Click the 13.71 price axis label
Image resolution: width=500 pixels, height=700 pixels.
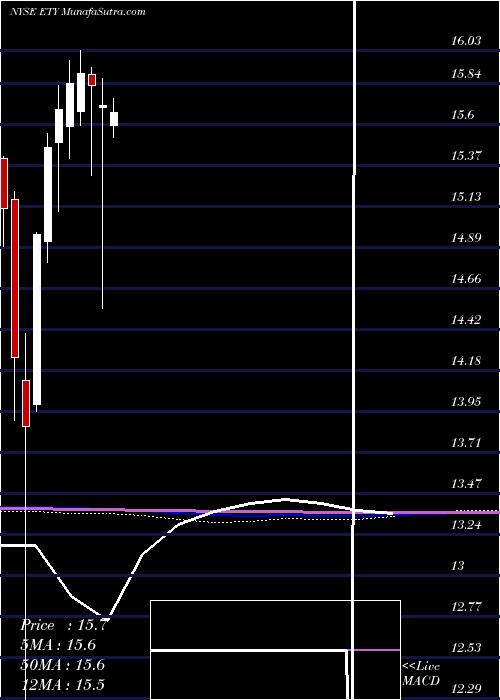tap(466, 443)
